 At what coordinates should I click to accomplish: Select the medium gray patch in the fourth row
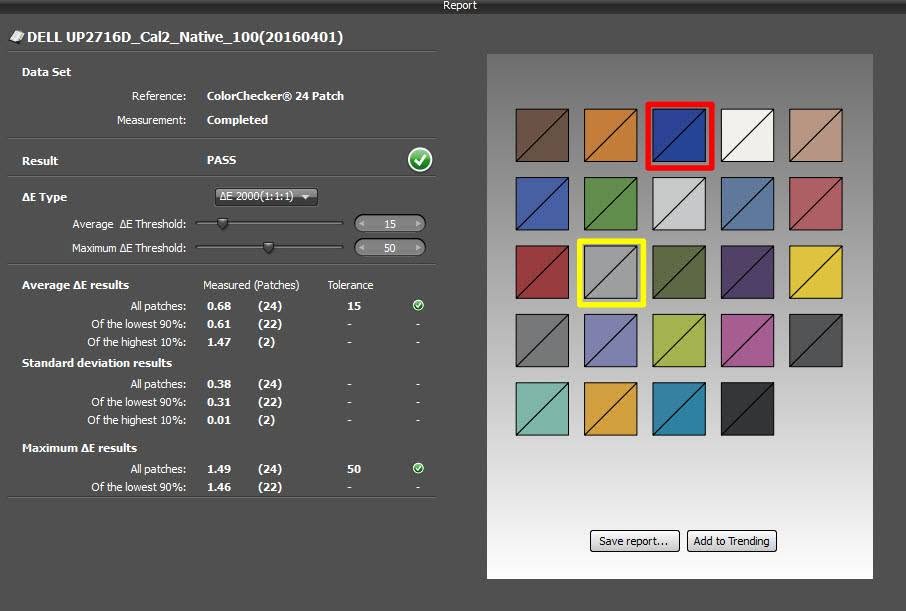click(x=542, y=340)
